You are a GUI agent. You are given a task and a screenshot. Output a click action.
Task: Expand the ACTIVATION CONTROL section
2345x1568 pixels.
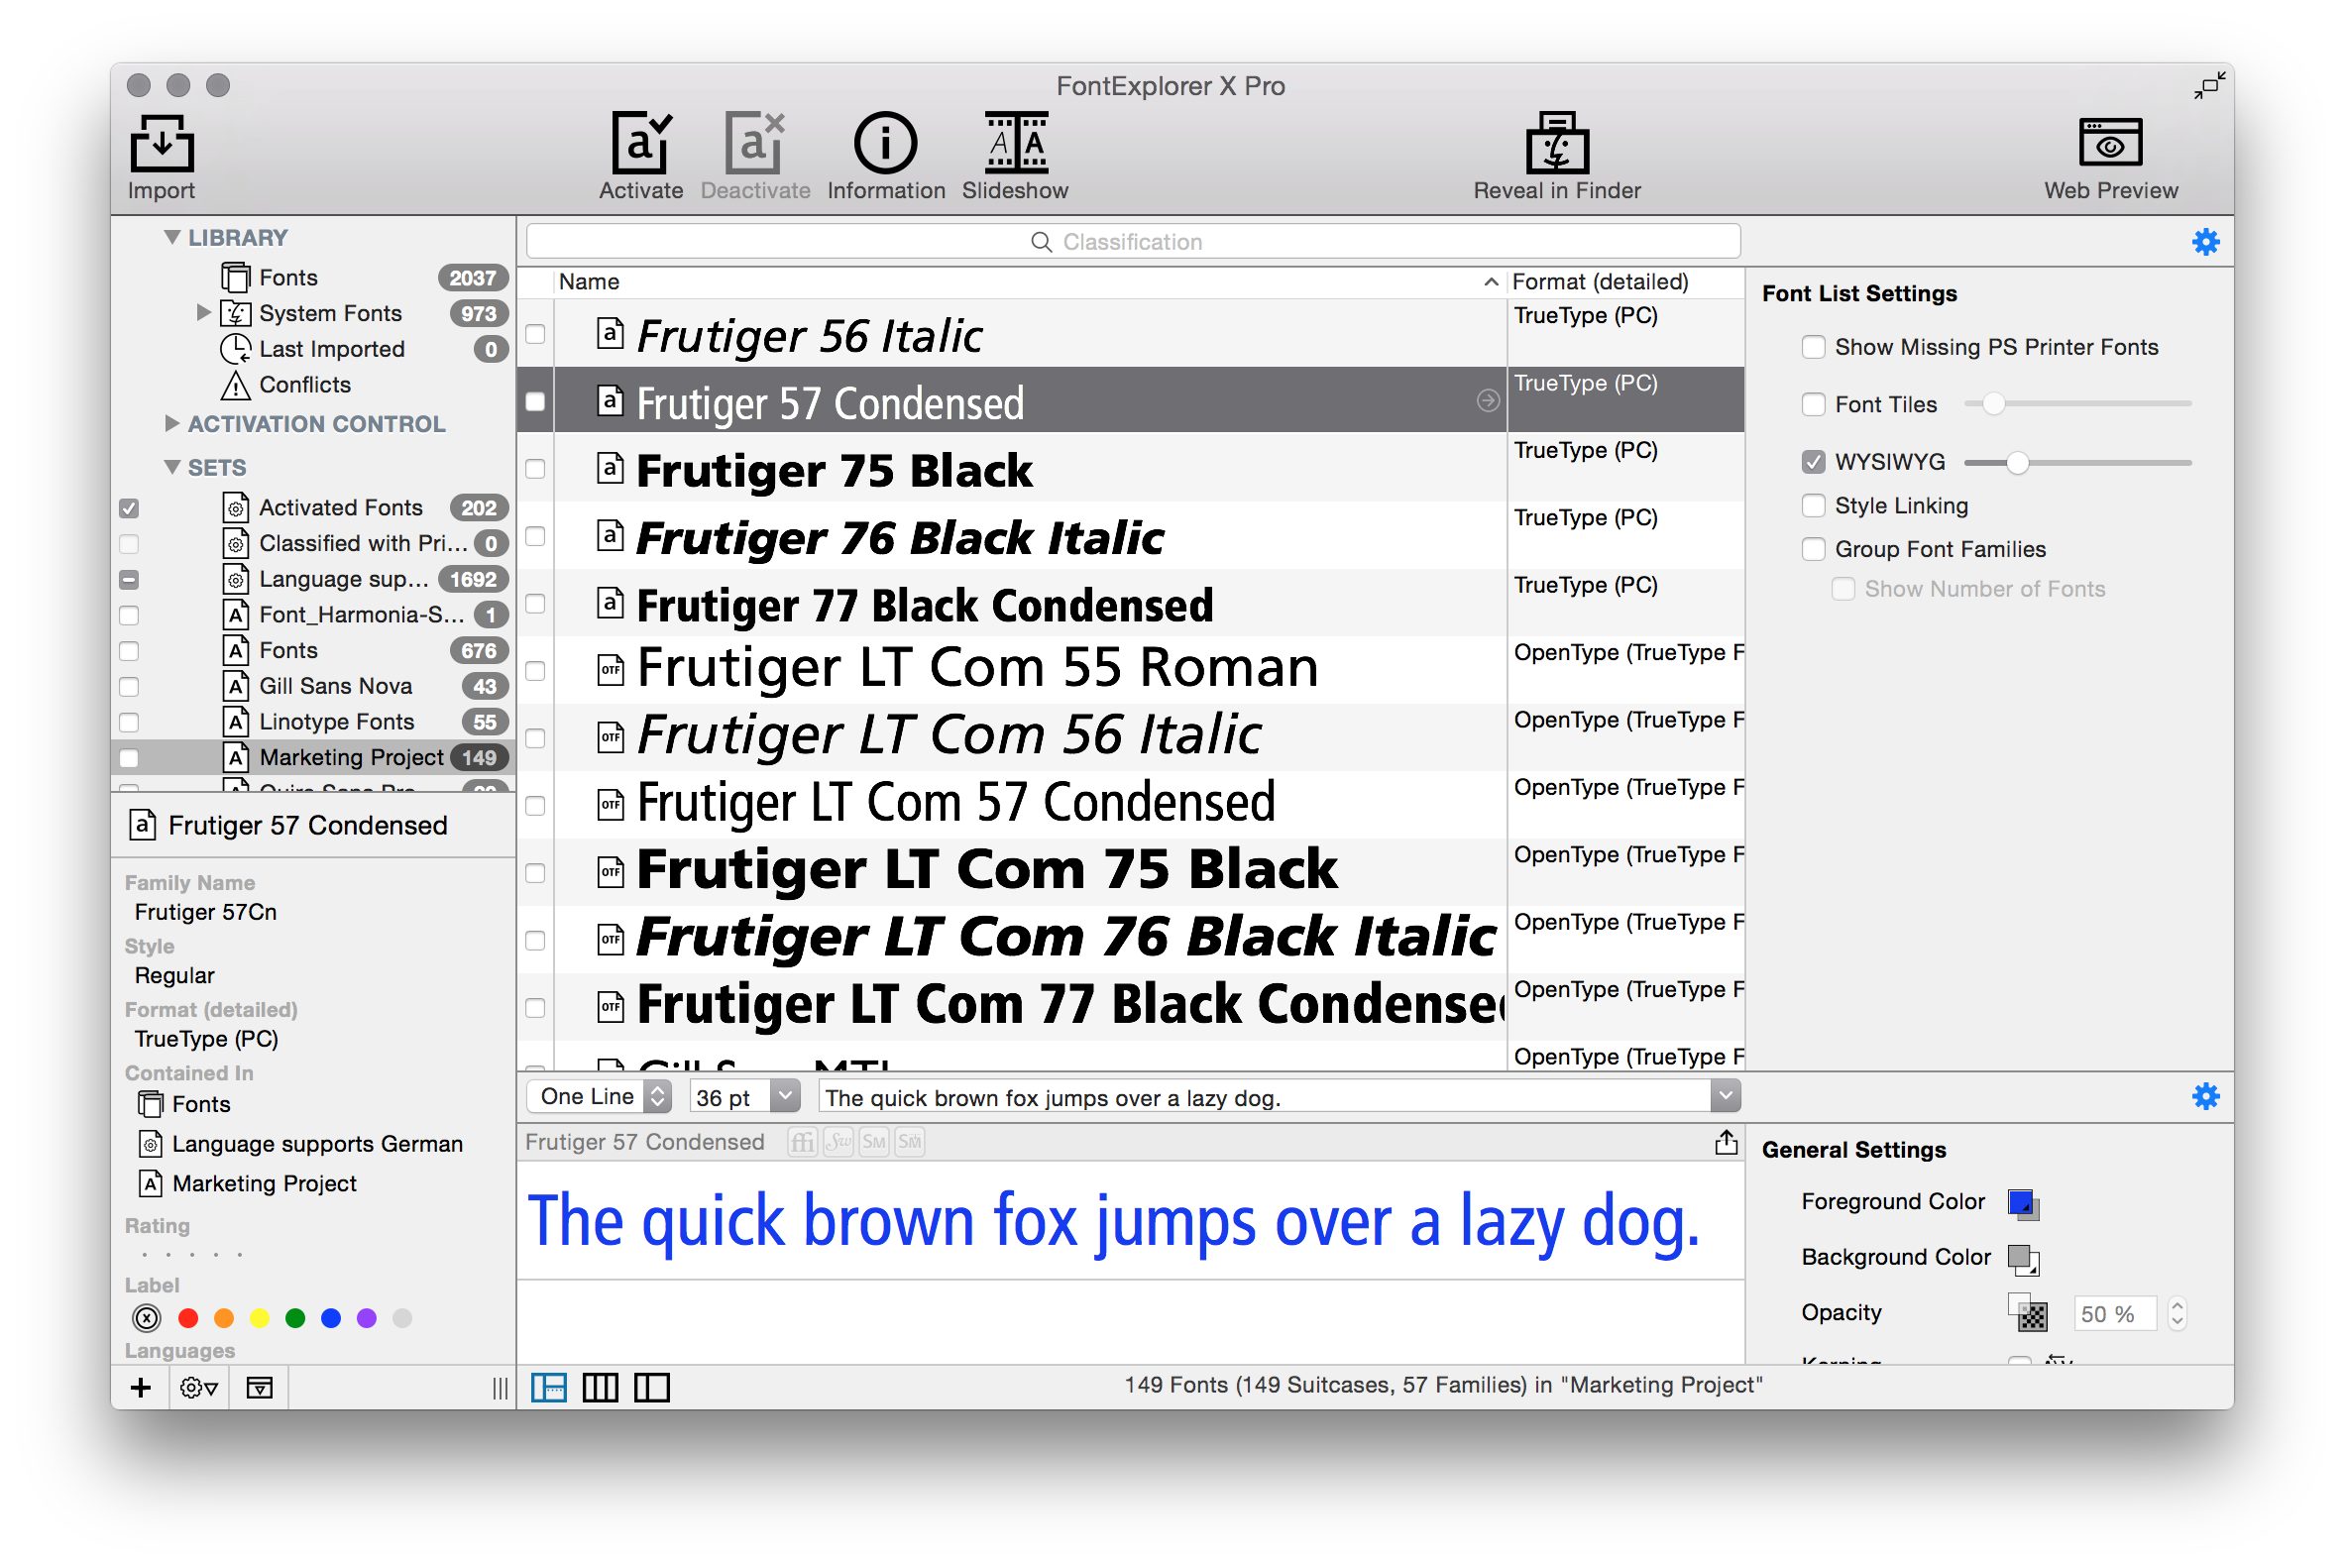click(x=172, y=424)
